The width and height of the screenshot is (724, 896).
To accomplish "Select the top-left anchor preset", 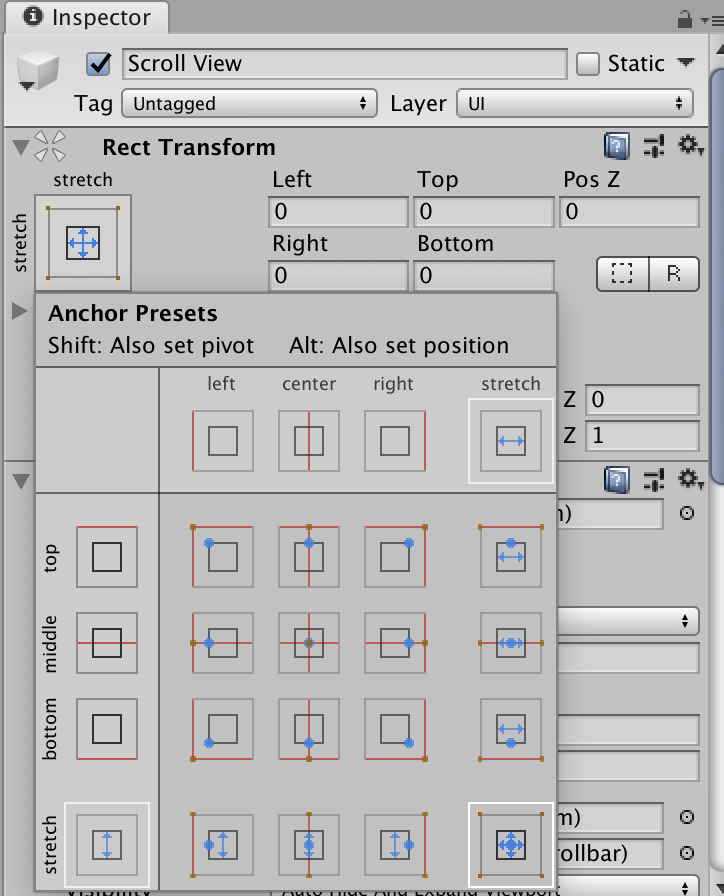I will (x=223, y=556).
